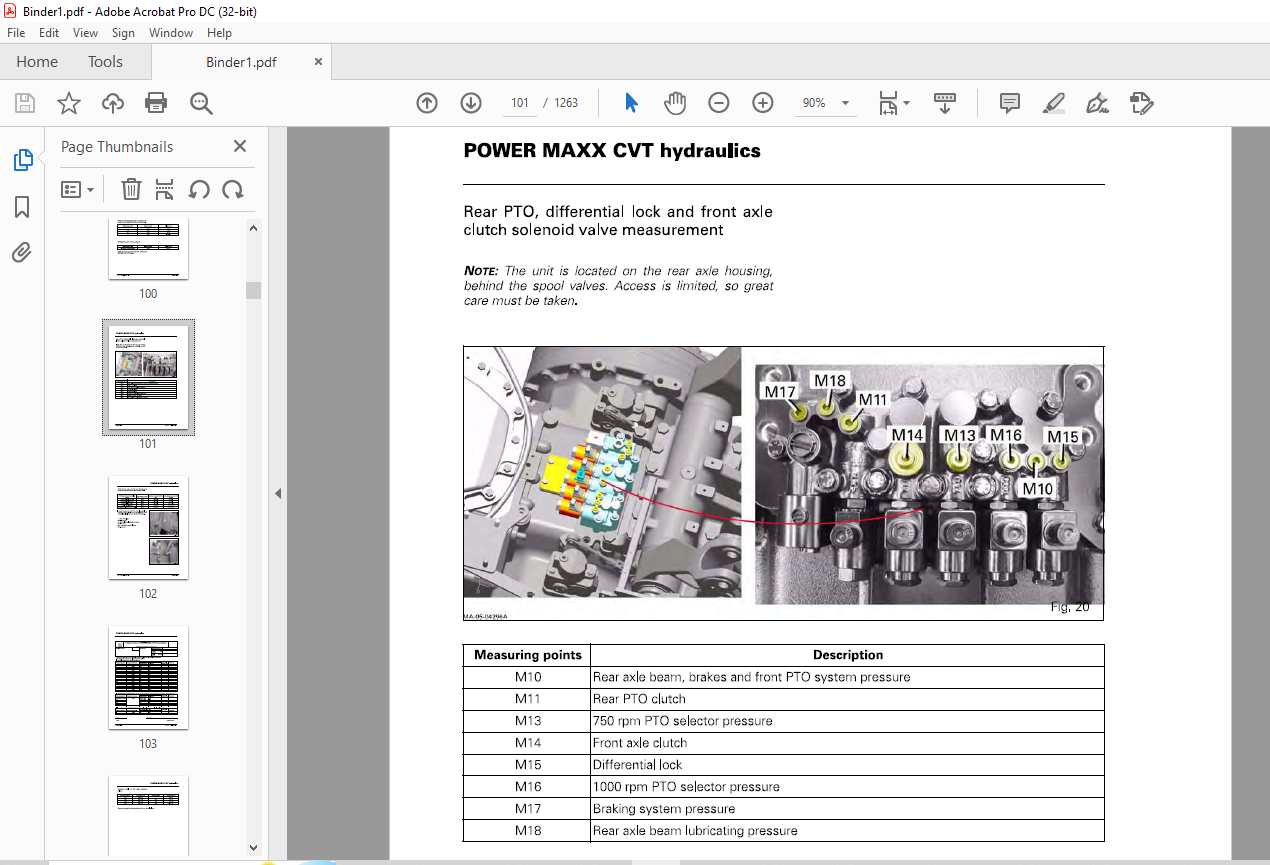Click the M17 label in the figure

pos(779,391)
